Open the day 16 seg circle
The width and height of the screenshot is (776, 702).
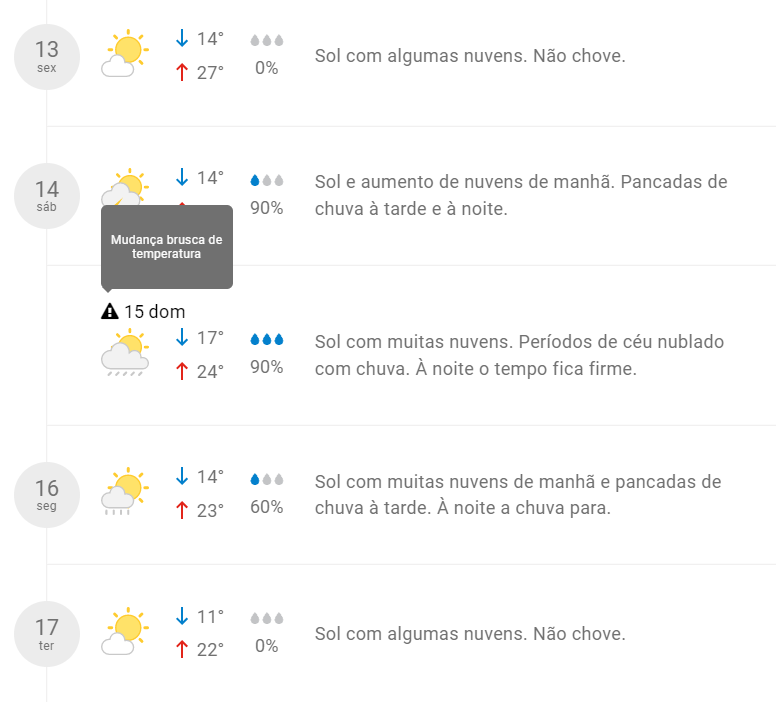point(47,495)
